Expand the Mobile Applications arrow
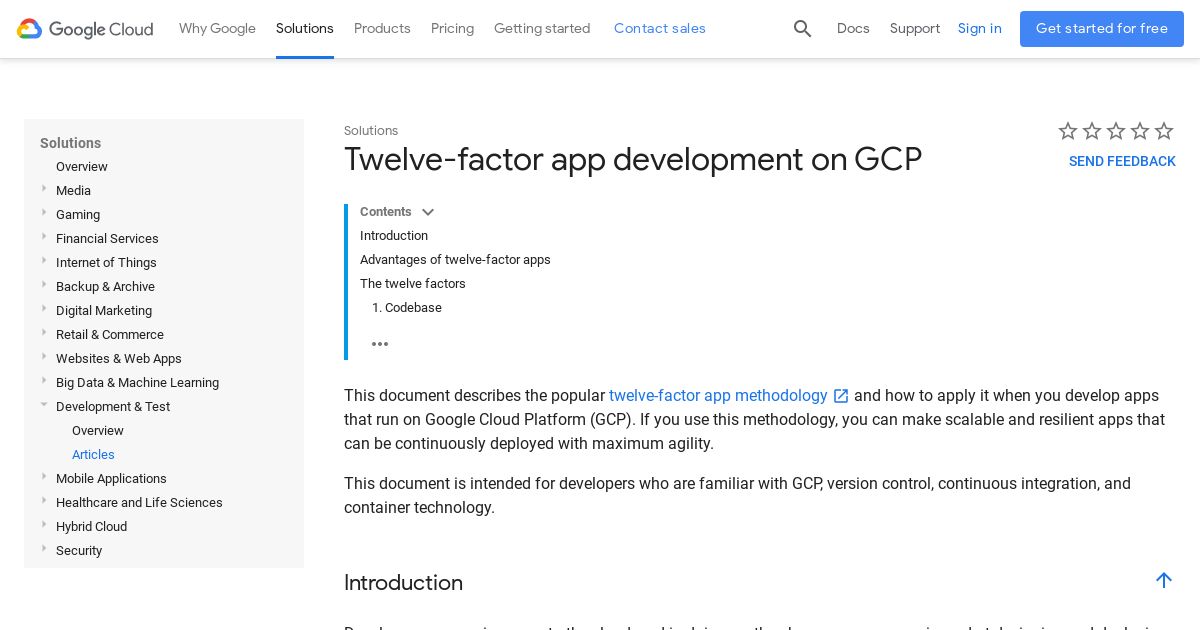The image size is (1200, 630). coord(44,477)
